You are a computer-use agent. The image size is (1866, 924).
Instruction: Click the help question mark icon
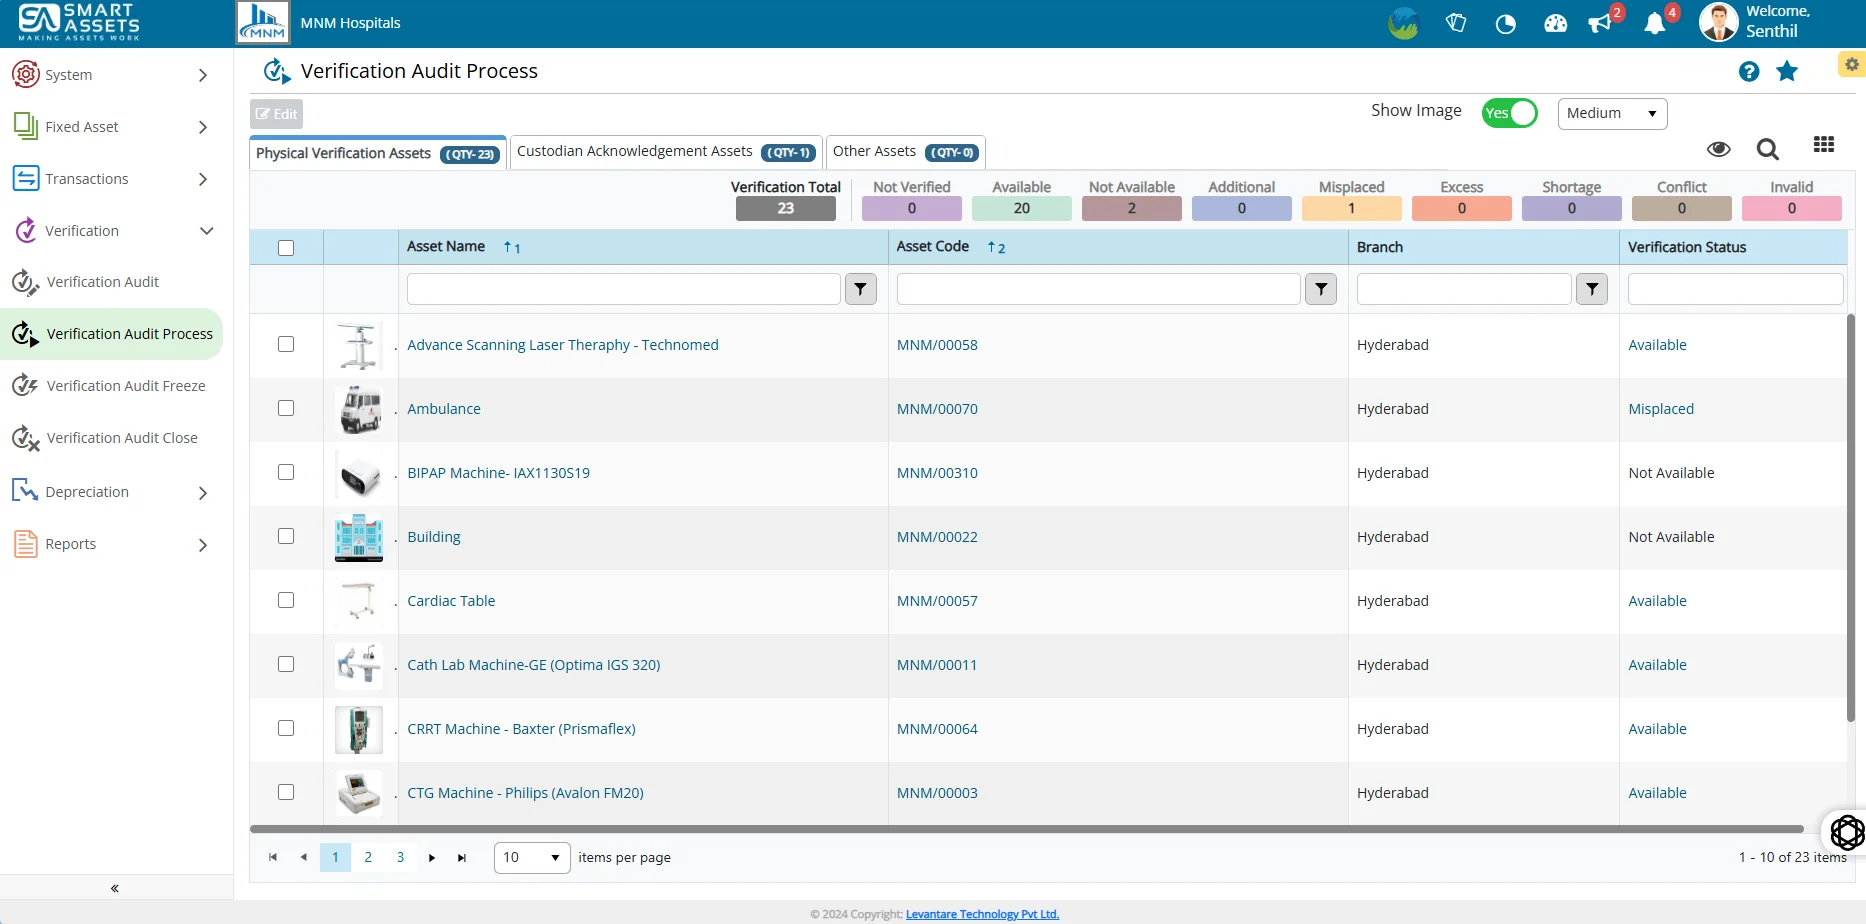pyautogui.click(x=1749, y=71)
